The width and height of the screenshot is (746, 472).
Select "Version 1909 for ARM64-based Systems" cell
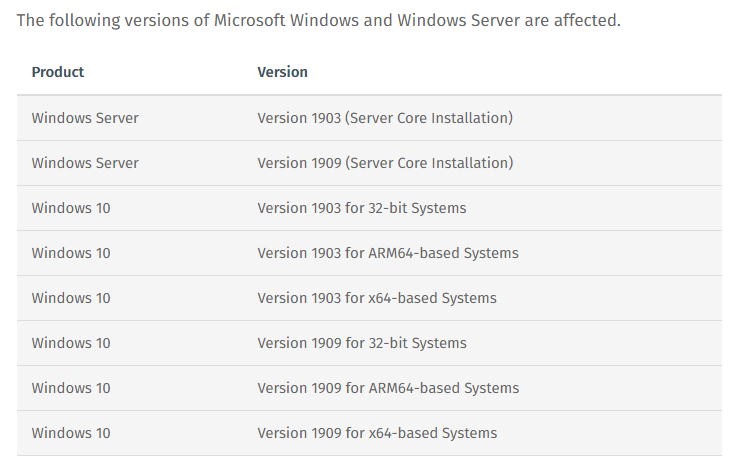click(388, 388)
